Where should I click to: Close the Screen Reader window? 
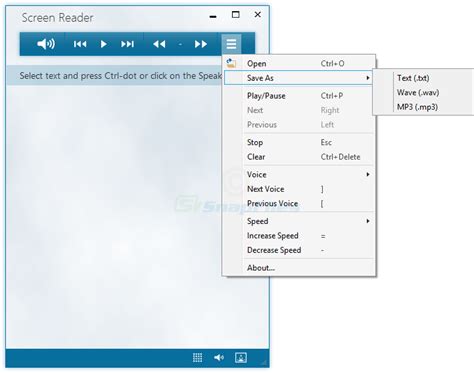[258, 15]
